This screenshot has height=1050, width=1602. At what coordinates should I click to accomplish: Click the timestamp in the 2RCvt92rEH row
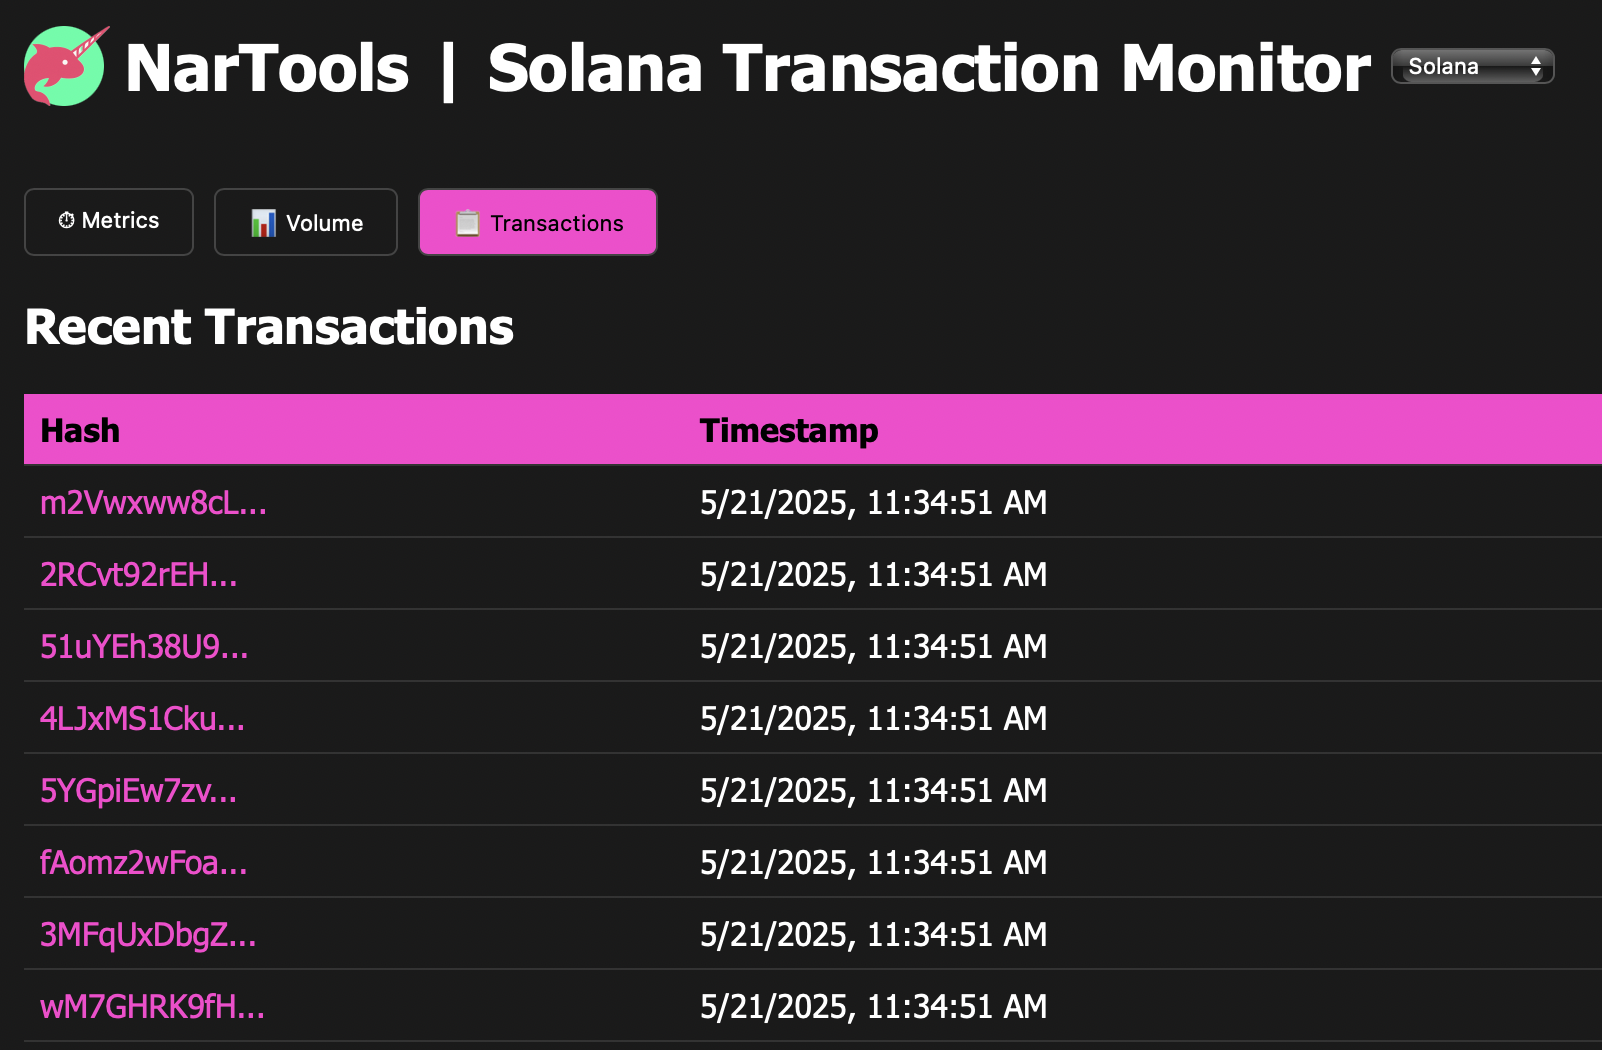[x=873, y=574]
